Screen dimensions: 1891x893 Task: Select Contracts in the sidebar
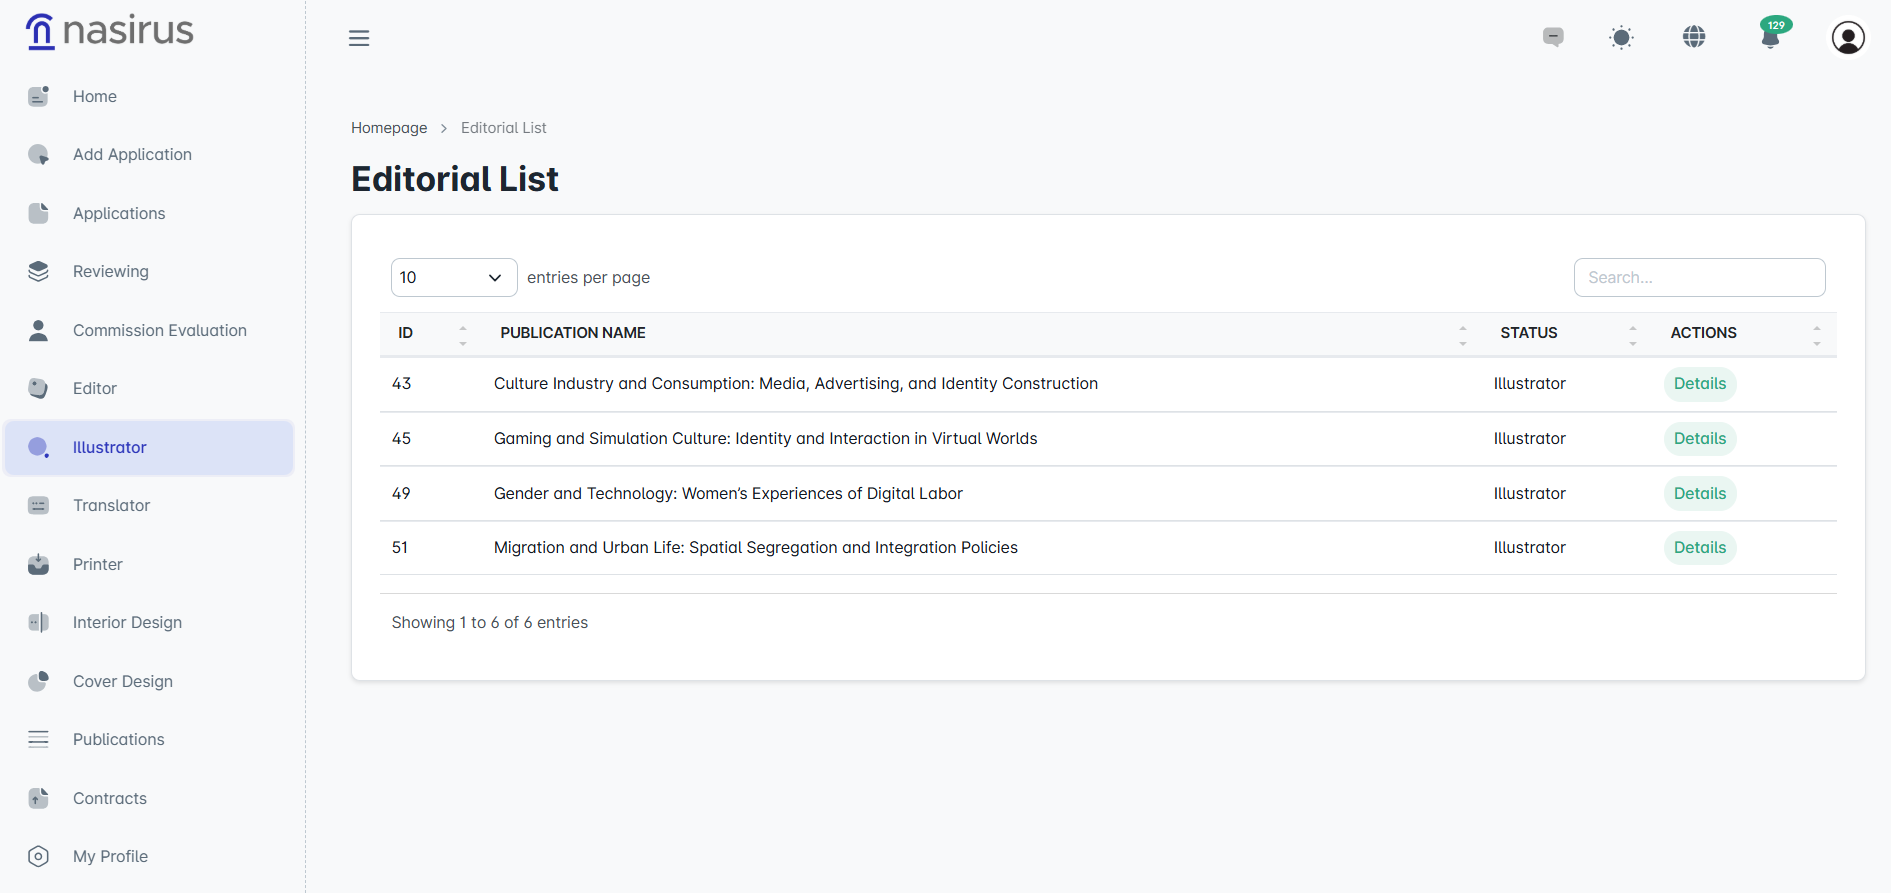coord(109,798)
